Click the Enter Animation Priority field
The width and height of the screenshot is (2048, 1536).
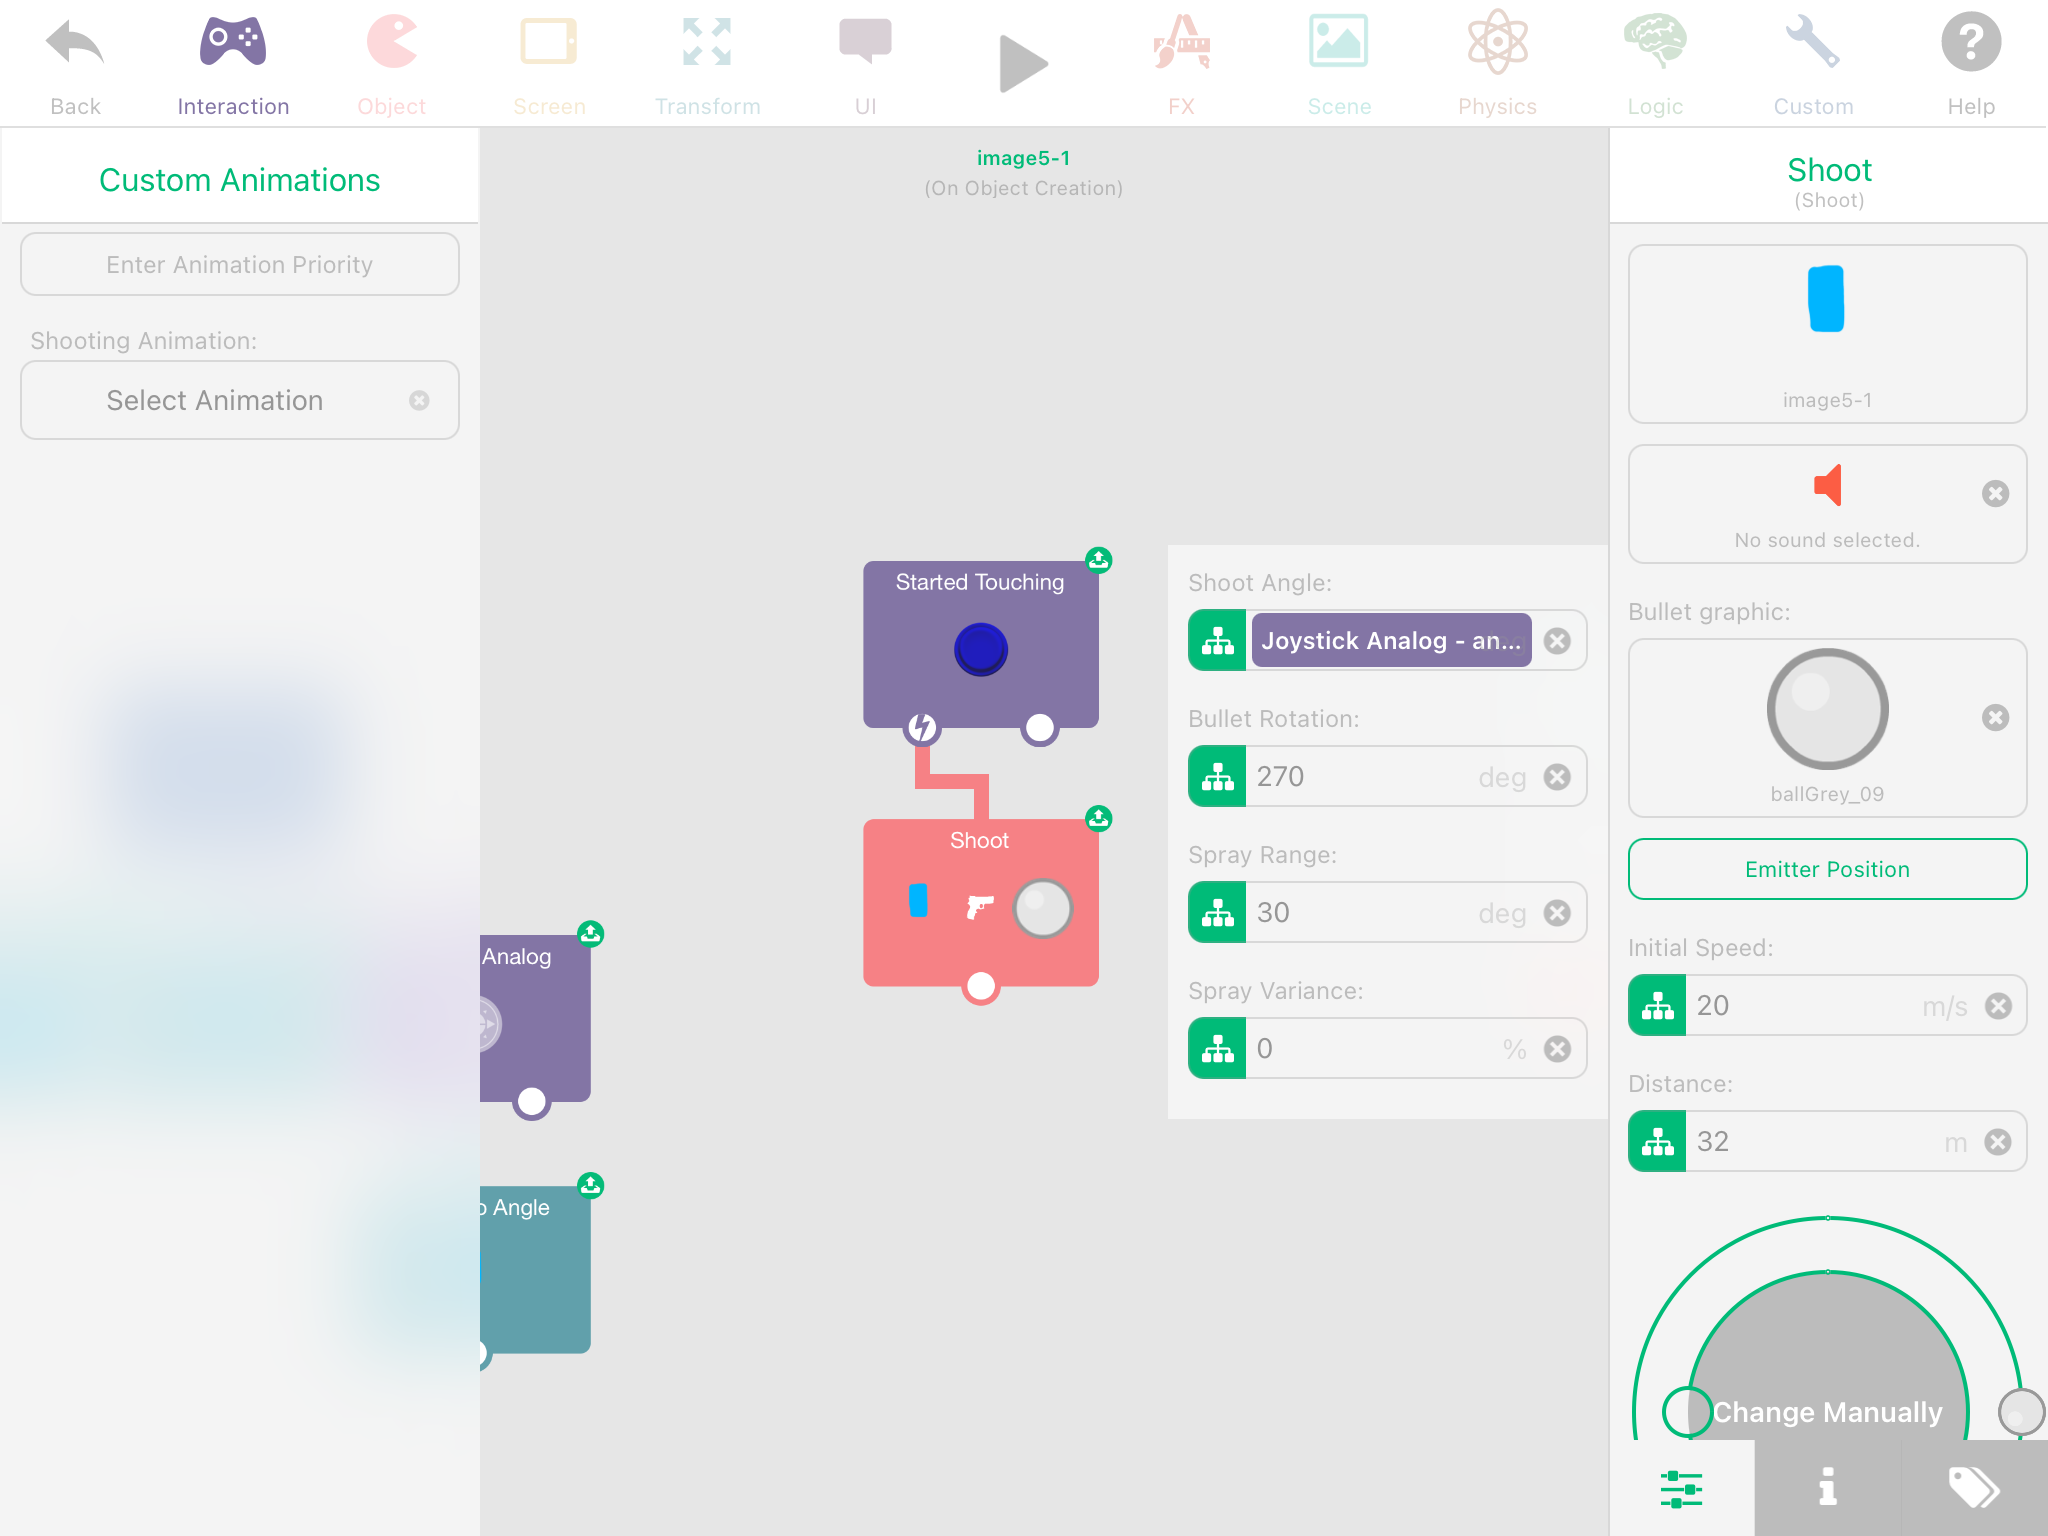point(239,264)
